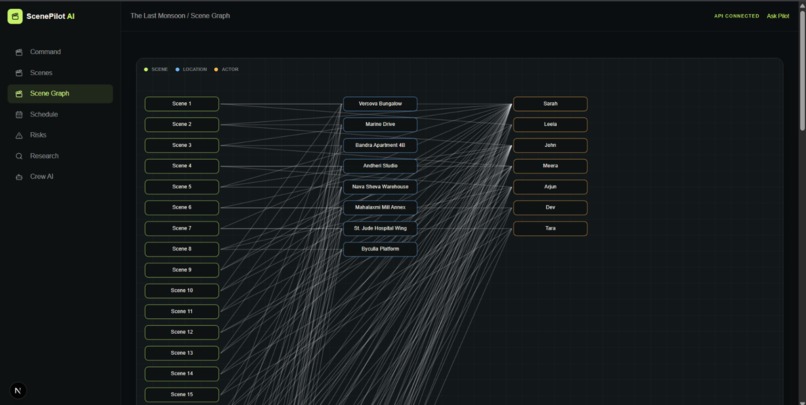
Task: Click the ScenePilot AI logo icon
Action: coord(15,16)
